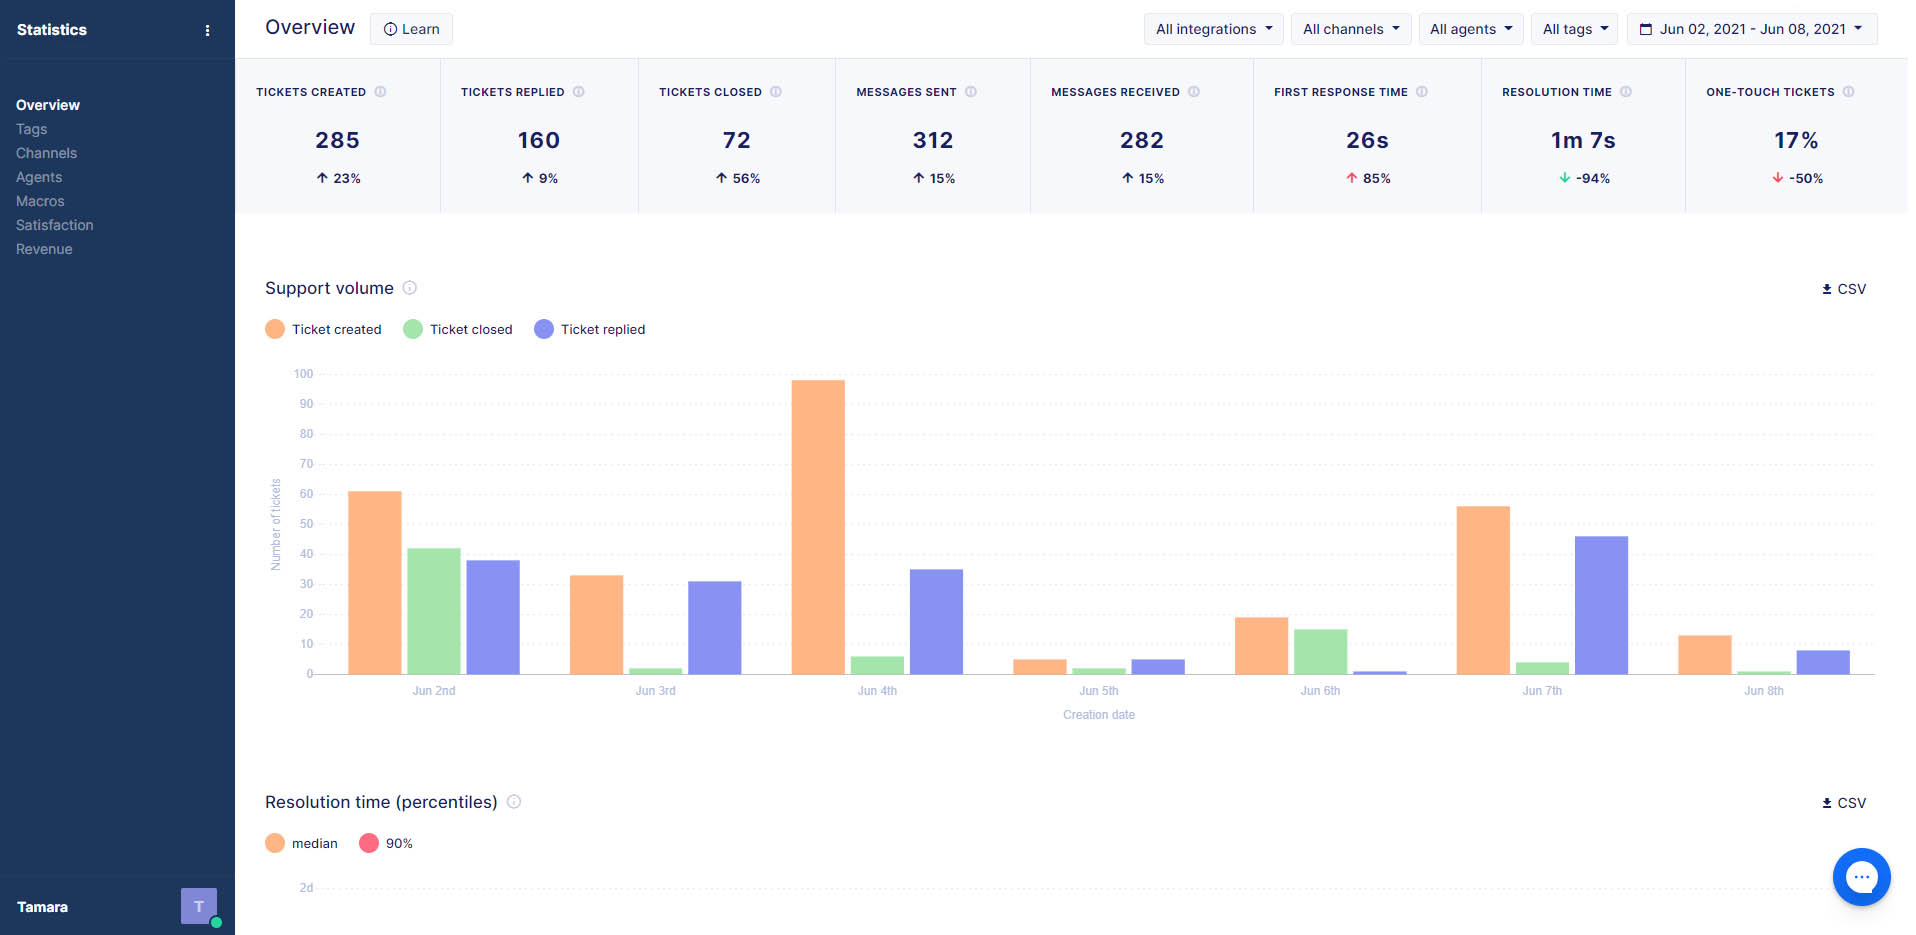Click the info icon next to Messages Received
1916x935 pixels.
(1193, 92)
